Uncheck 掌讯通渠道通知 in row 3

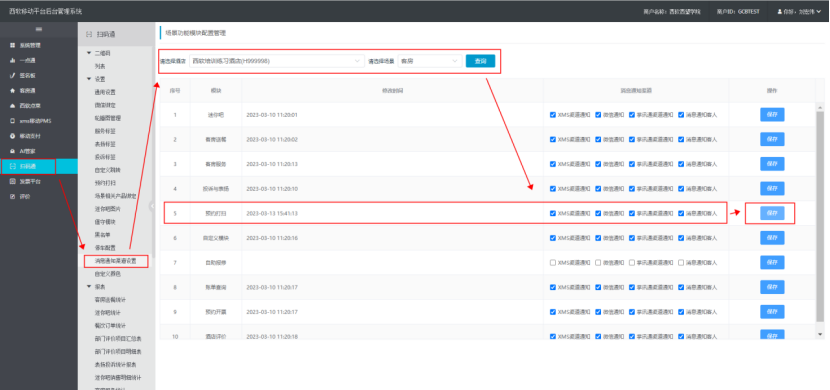coord(632,164)
